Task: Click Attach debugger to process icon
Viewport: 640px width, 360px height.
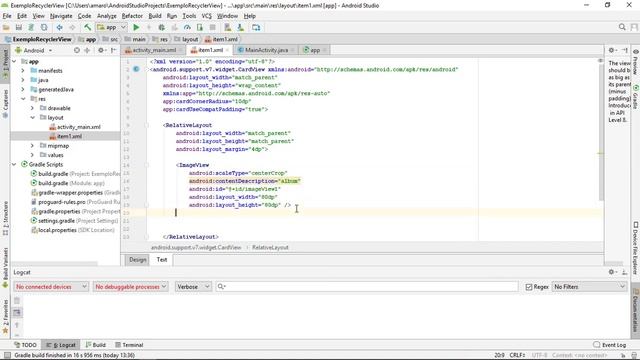Action: pos(200,27)
